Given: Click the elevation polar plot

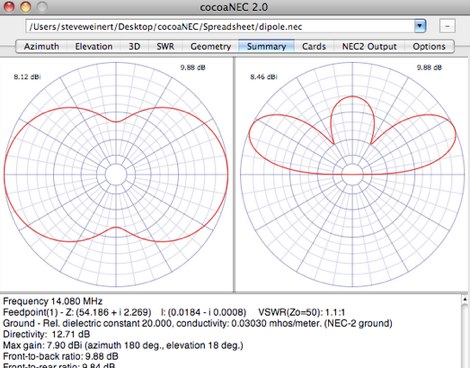Looking at the screenshot, I should click(x=352, y=174).
